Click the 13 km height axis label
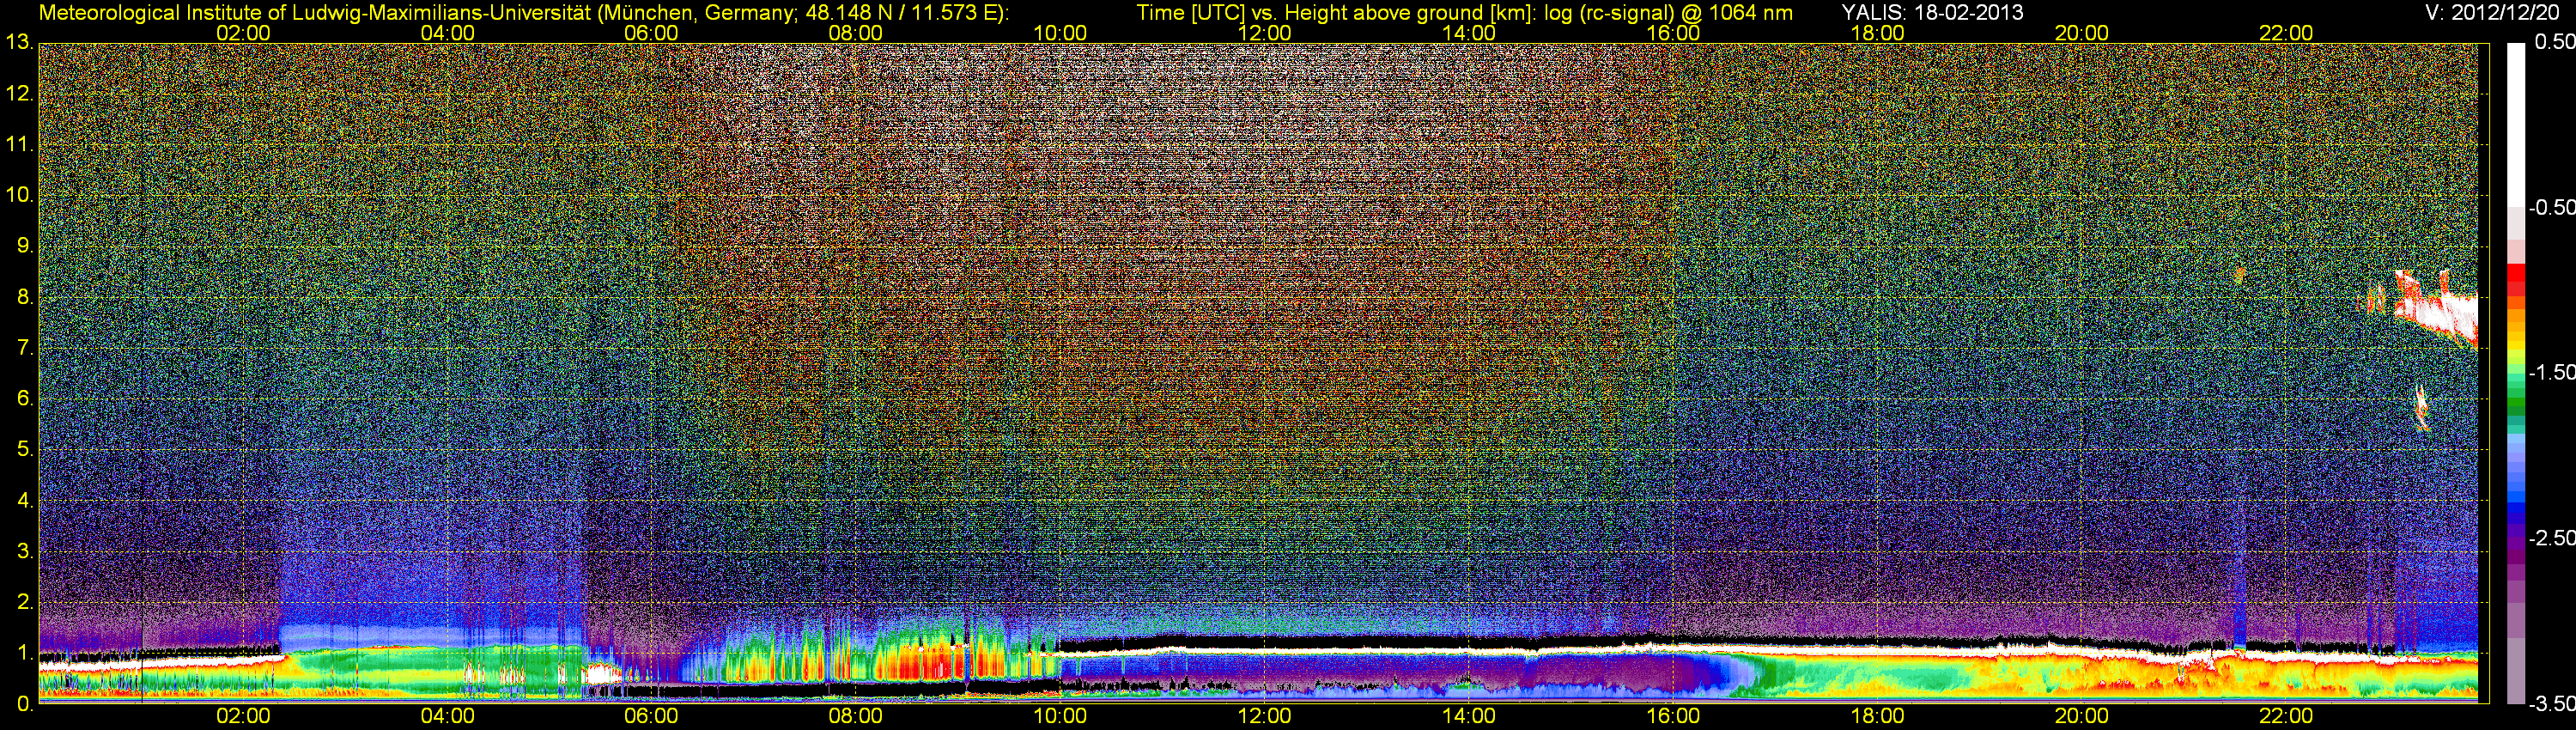 18,43
